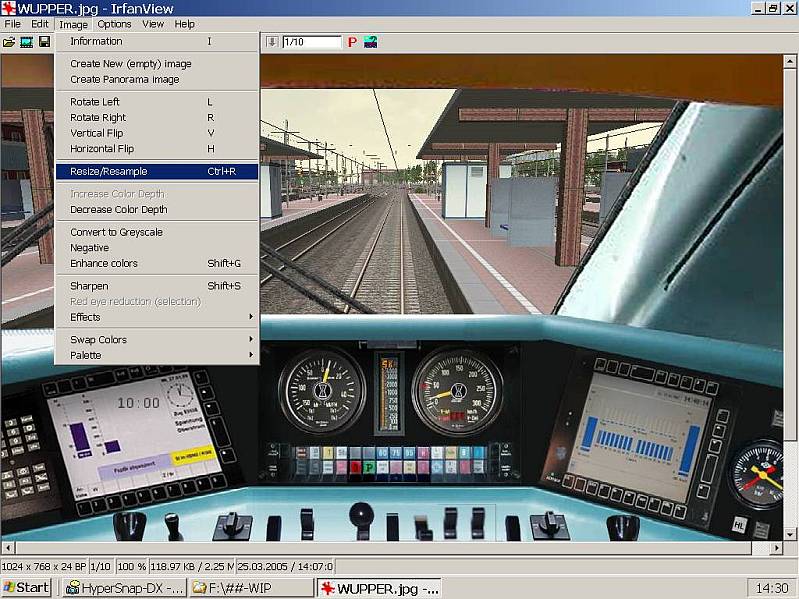Click the 100 % zoom status entry

coord(131,566)
